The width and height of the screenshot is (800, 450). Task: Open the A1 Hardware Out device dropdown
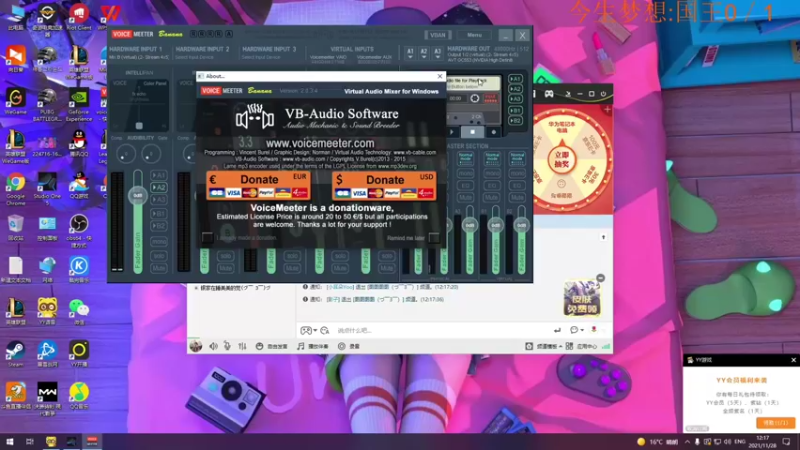pos(410,53)
